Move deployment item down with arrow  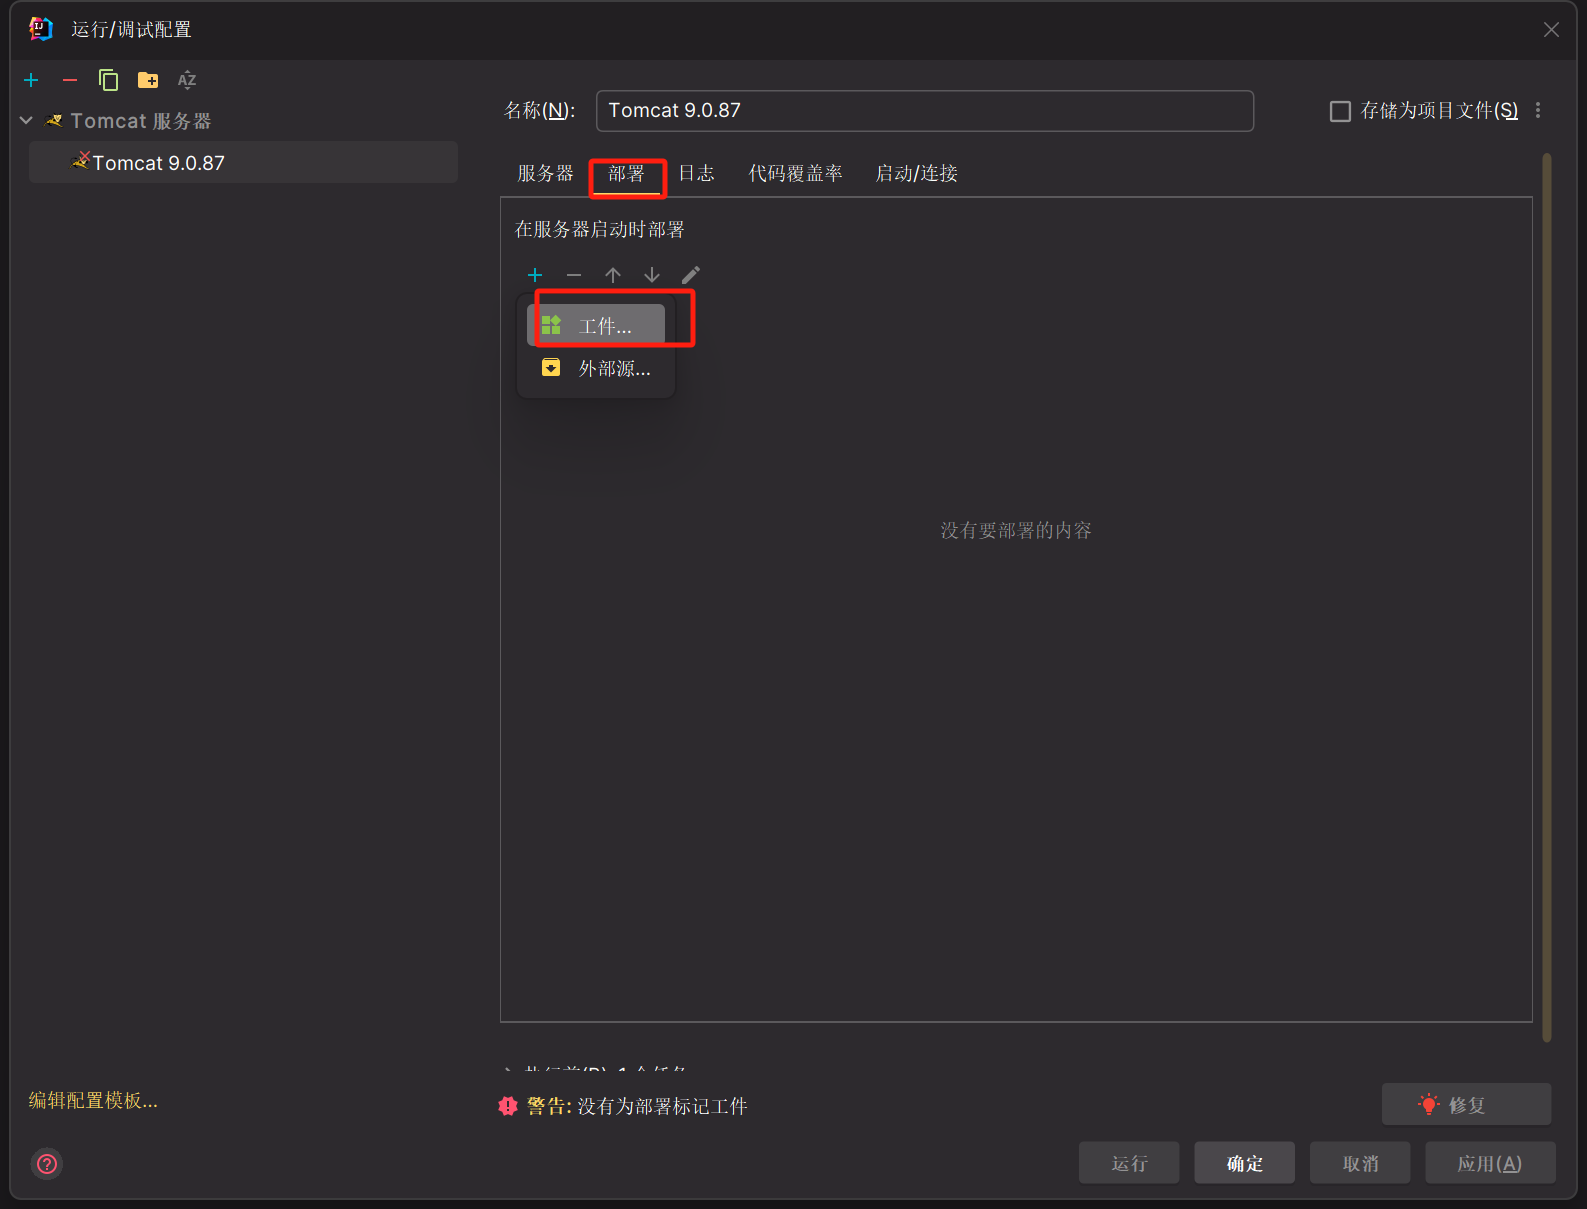[652, 275]
